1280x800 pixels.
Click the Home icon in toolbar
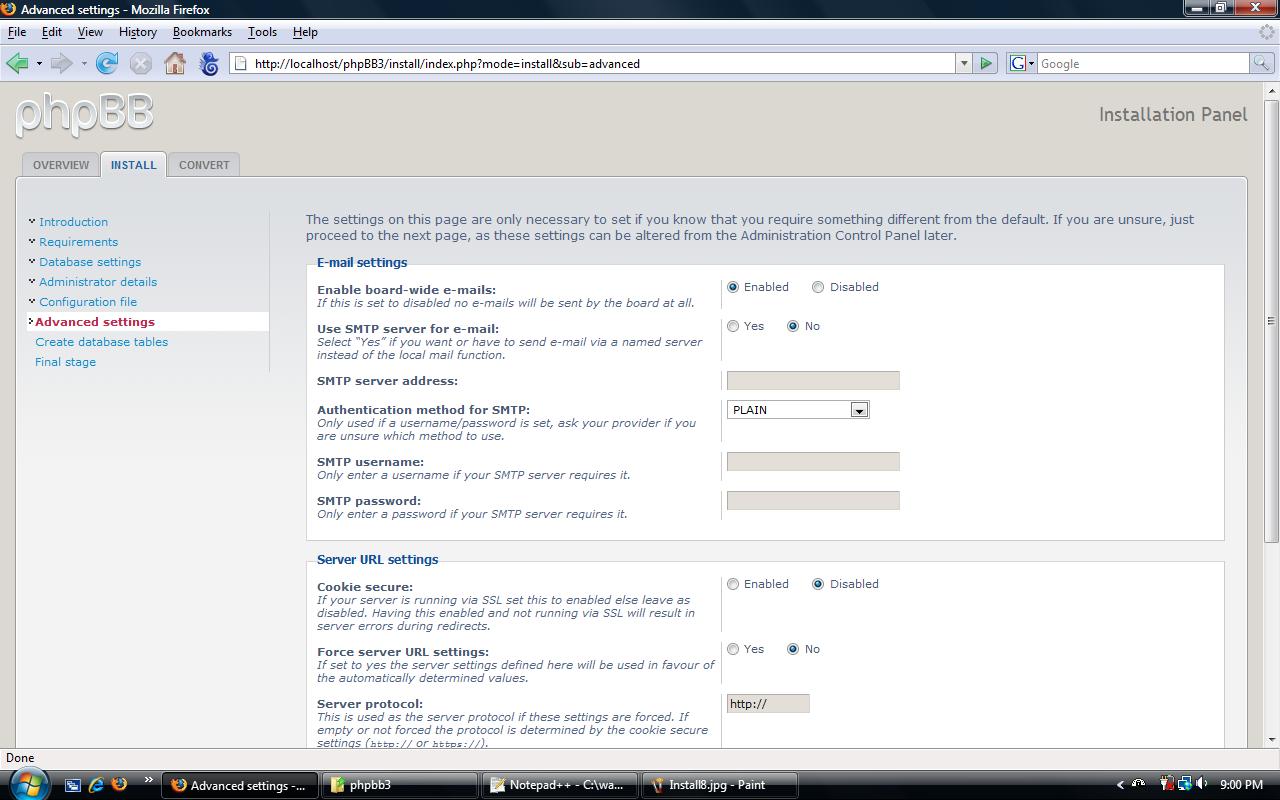(175, 63)
